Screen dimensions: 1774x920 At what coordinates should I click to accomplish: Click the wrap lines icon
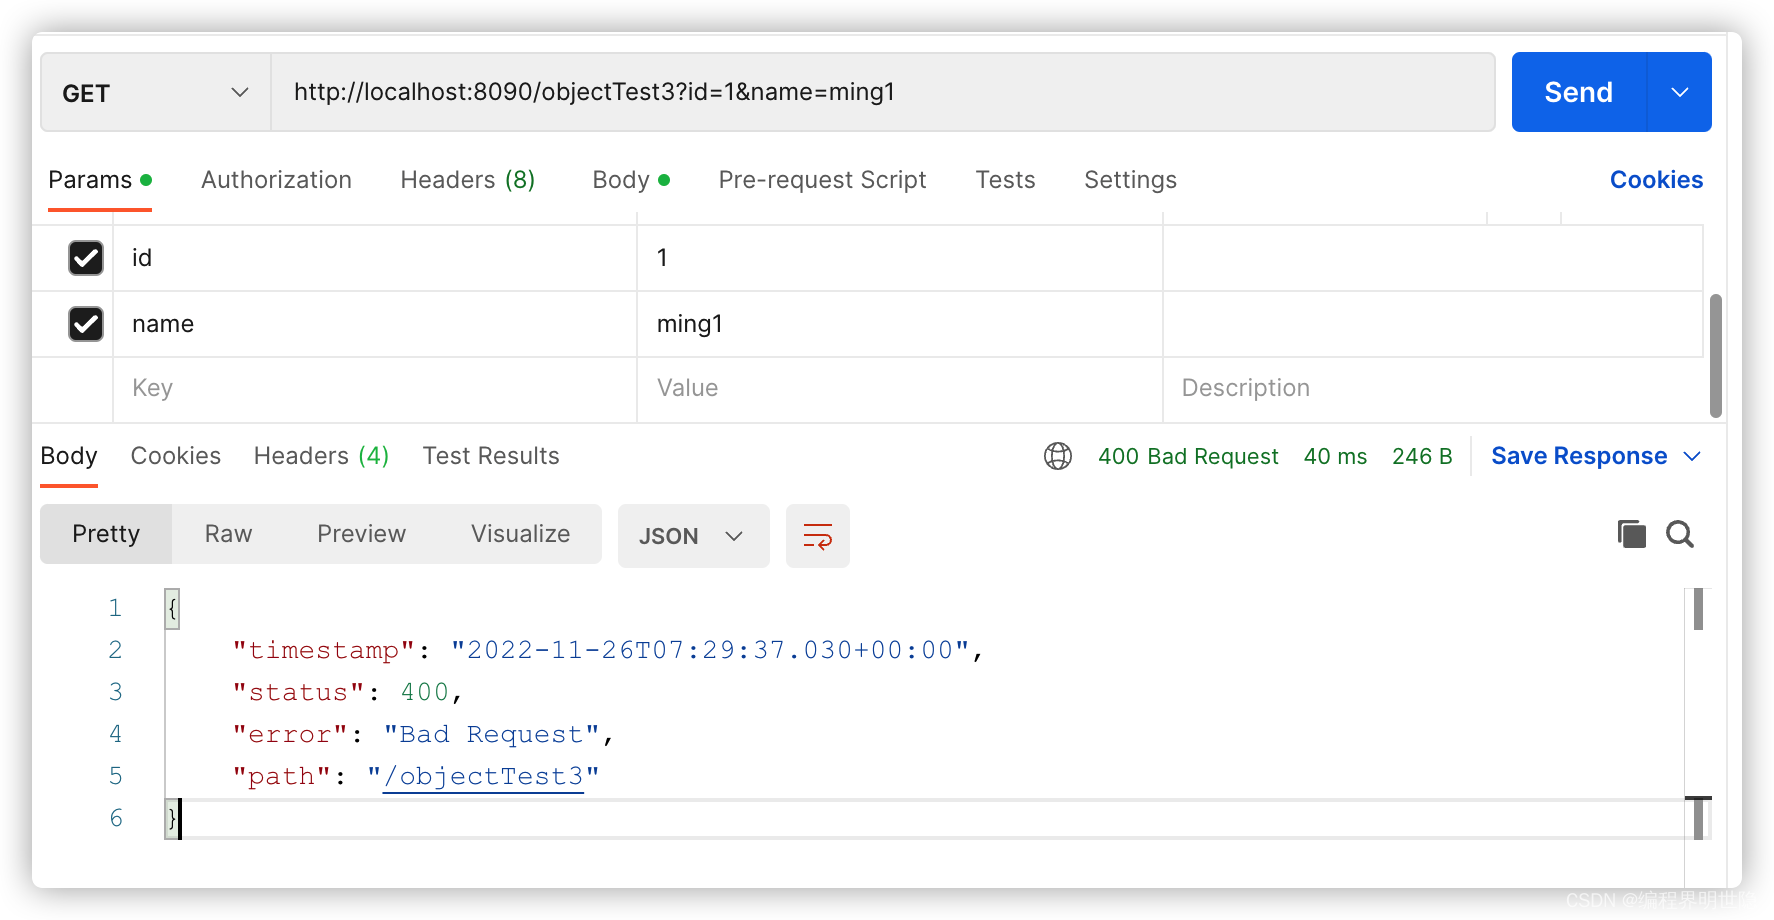[817, 536]
